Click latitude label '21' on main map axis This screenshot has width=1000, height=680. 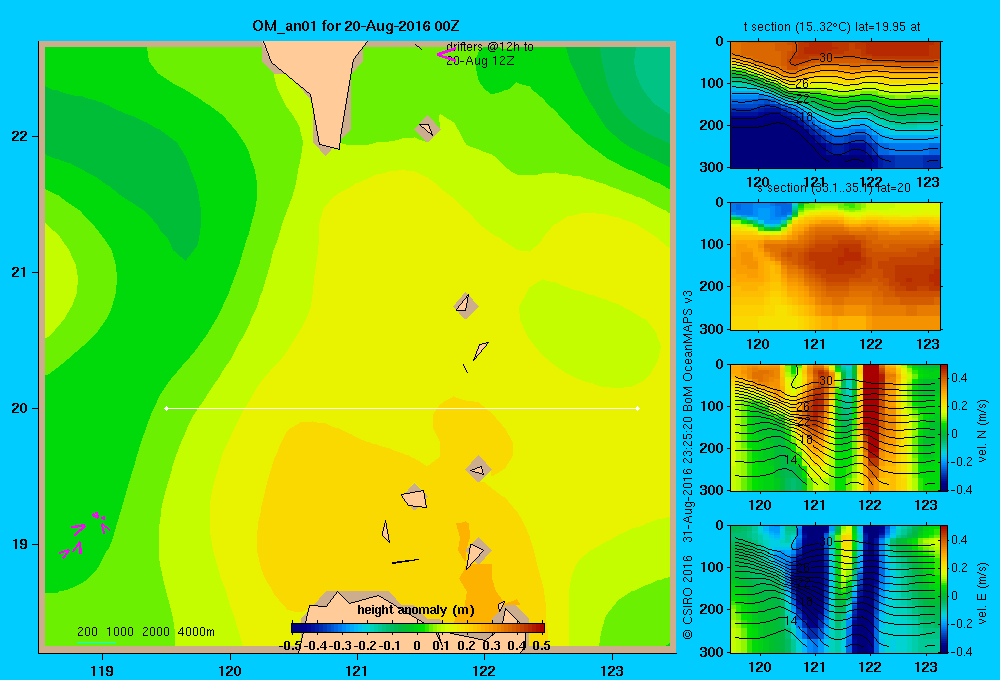tap(19, 272)
